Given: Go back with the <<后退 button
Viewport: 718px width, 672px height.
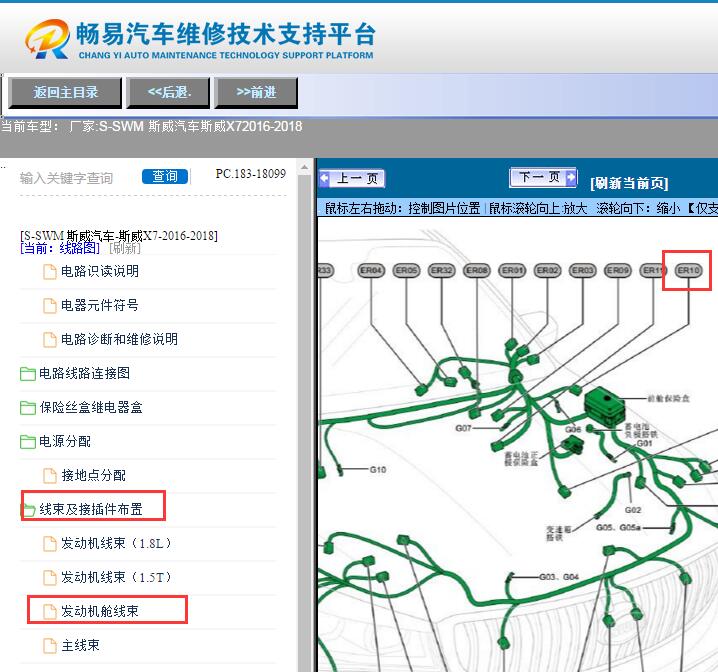Looking at the screenshot, I should click(x=168, y=92).
